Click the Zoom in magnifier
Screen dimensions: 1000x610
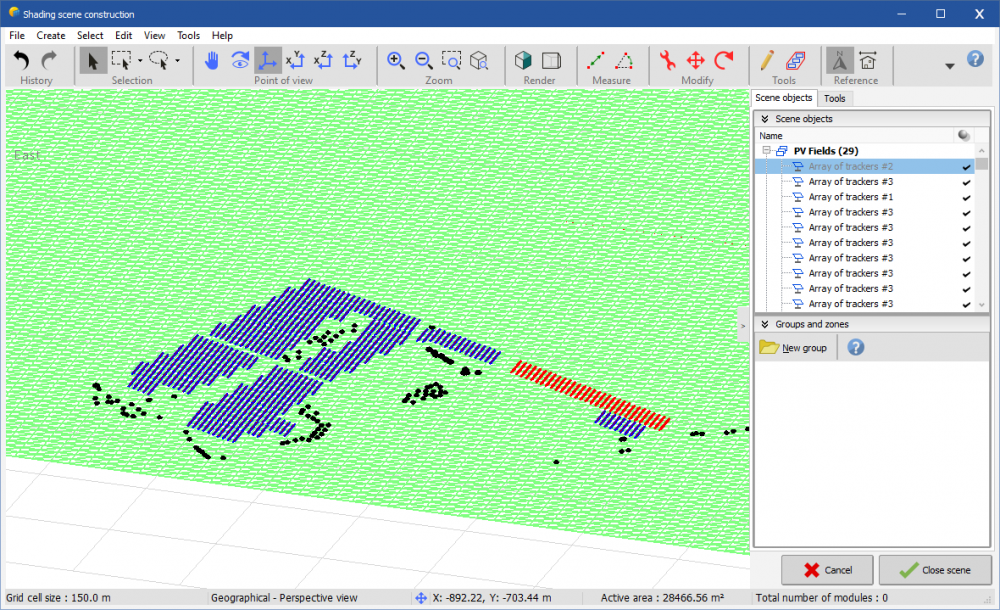396,61
